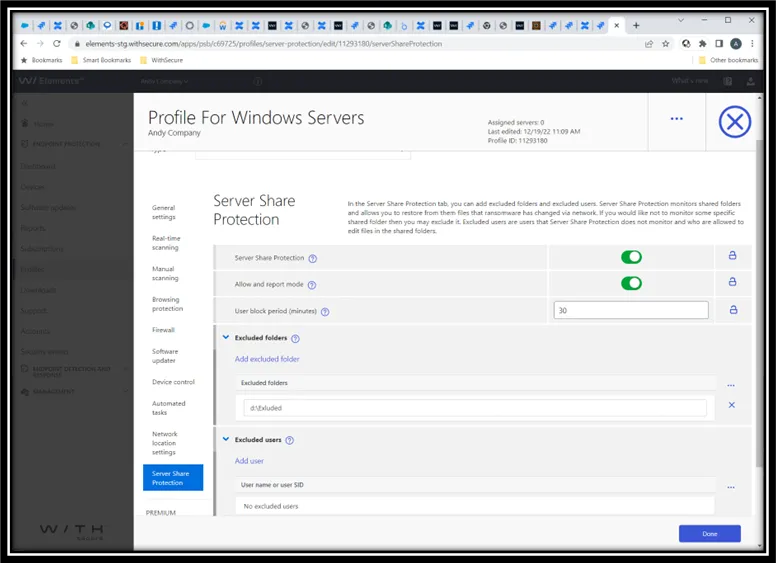The image size is (776, 563).
Task: Go back in the browser
Action: point(23,44)
